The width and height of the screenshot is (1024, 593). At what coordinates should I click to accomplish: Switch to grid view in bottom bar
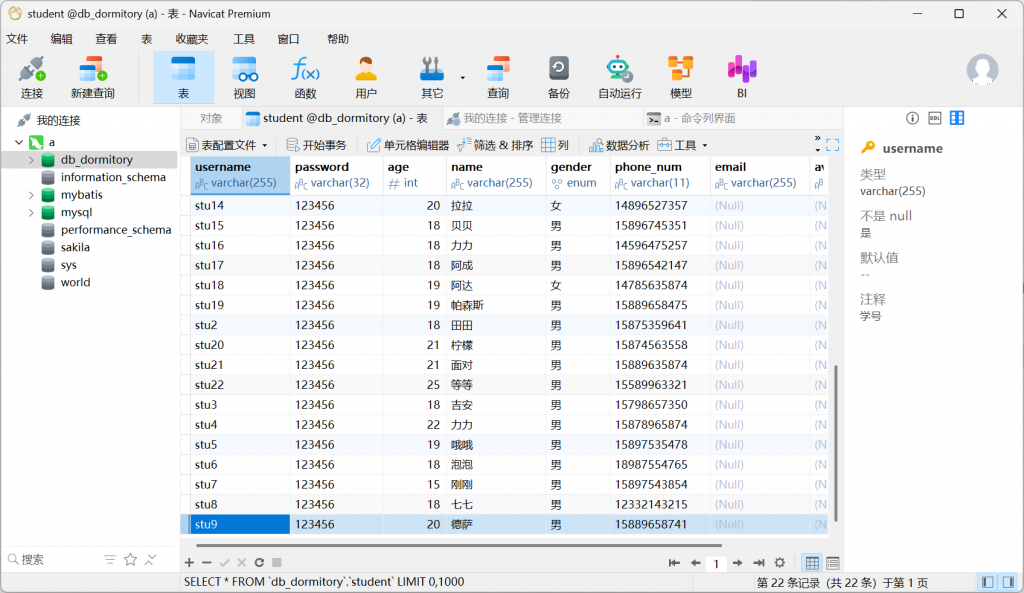tap(812, 563)
